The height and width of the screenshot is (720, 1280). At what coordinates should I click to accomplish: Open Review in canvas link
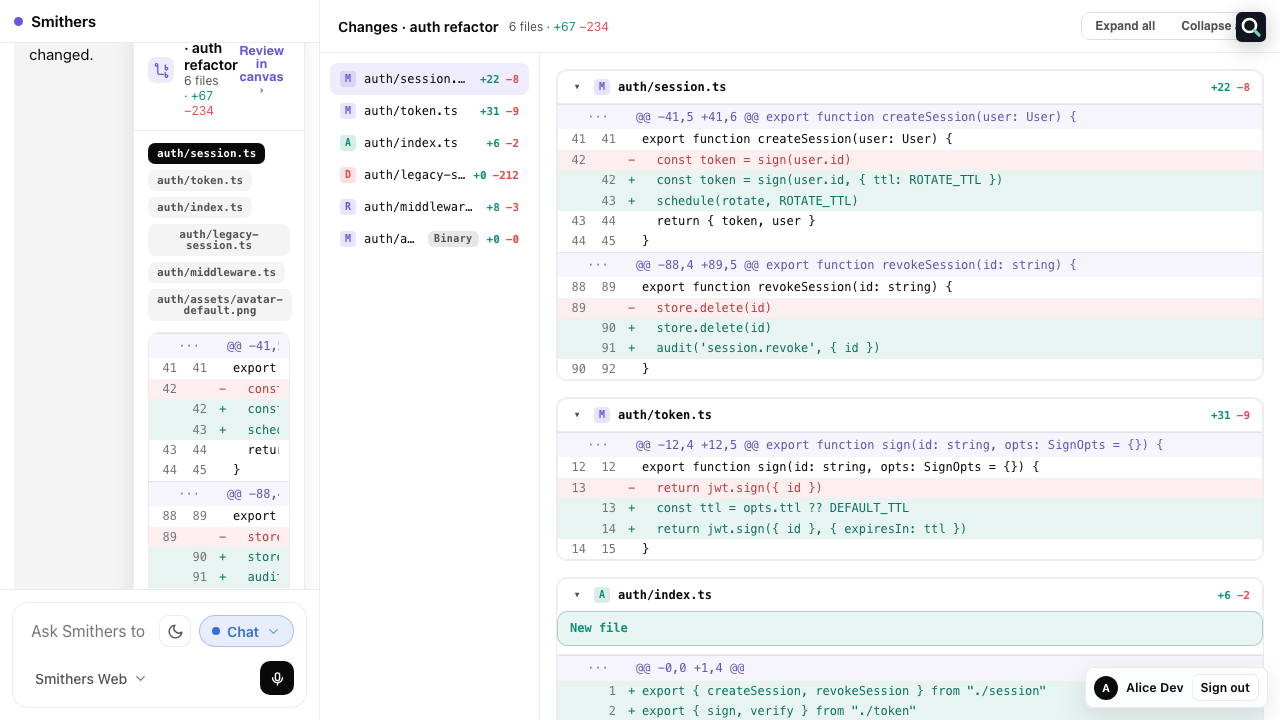[x=261, y=70]
